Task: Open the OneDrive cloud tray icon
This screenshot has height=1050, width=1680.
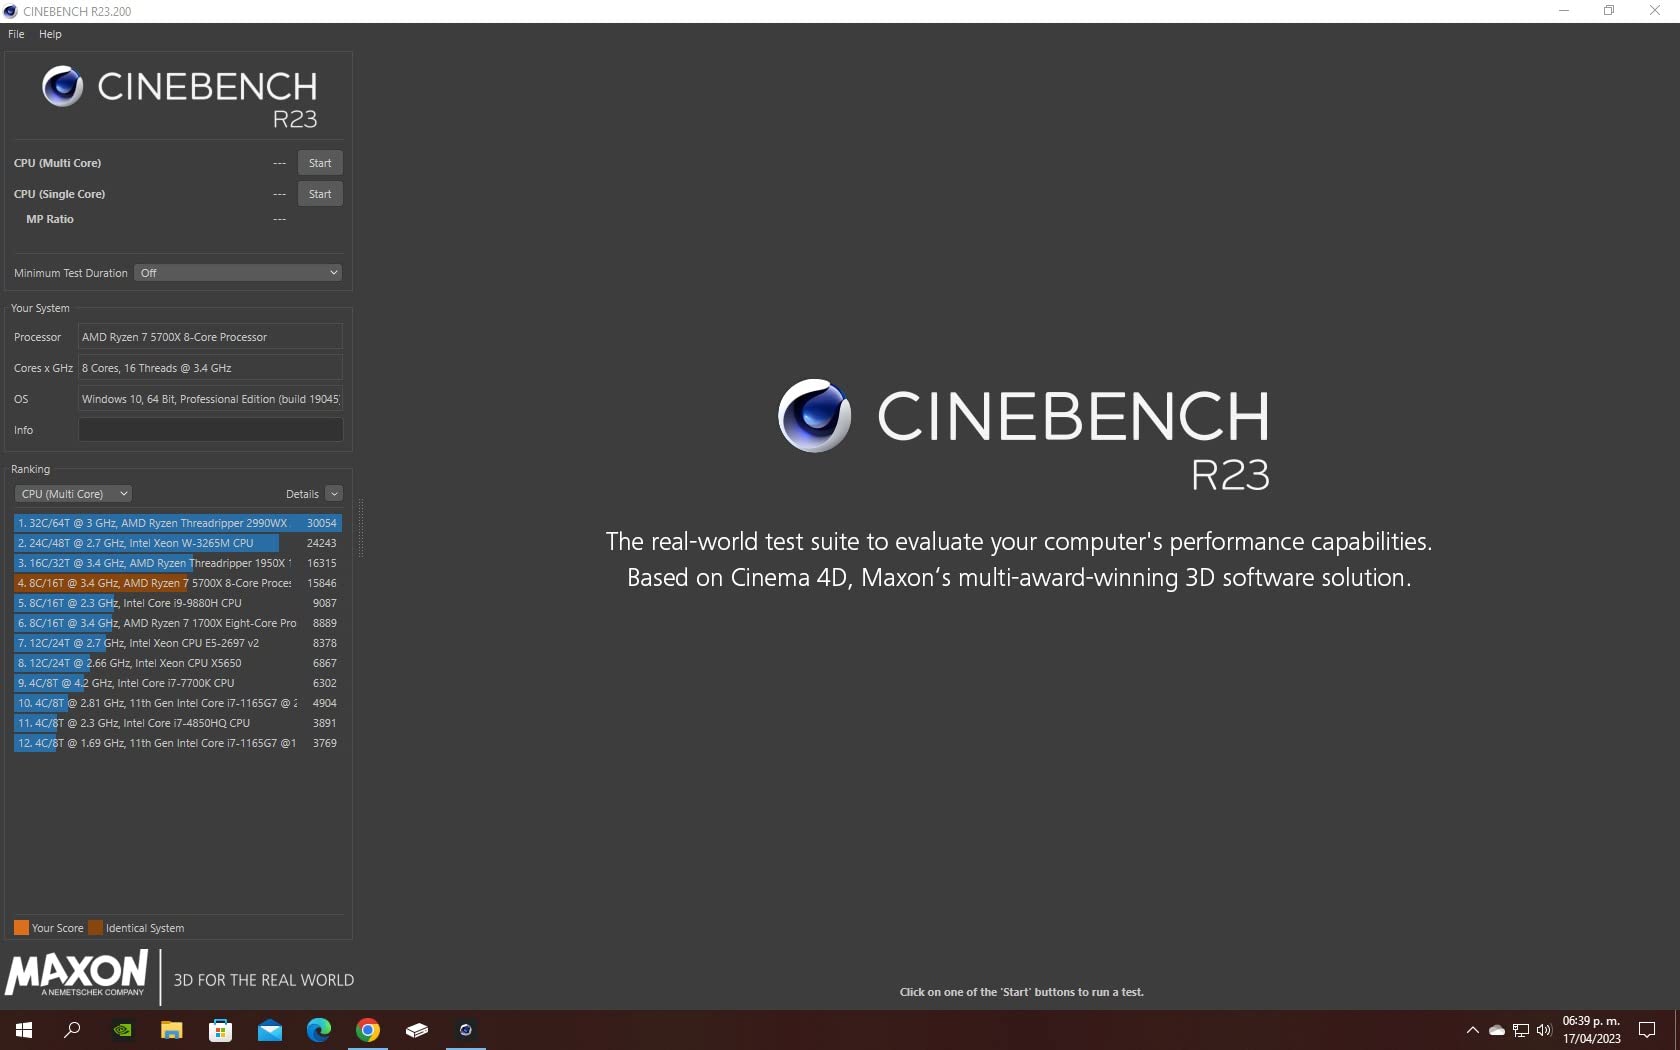Action: (1497, 1030)
